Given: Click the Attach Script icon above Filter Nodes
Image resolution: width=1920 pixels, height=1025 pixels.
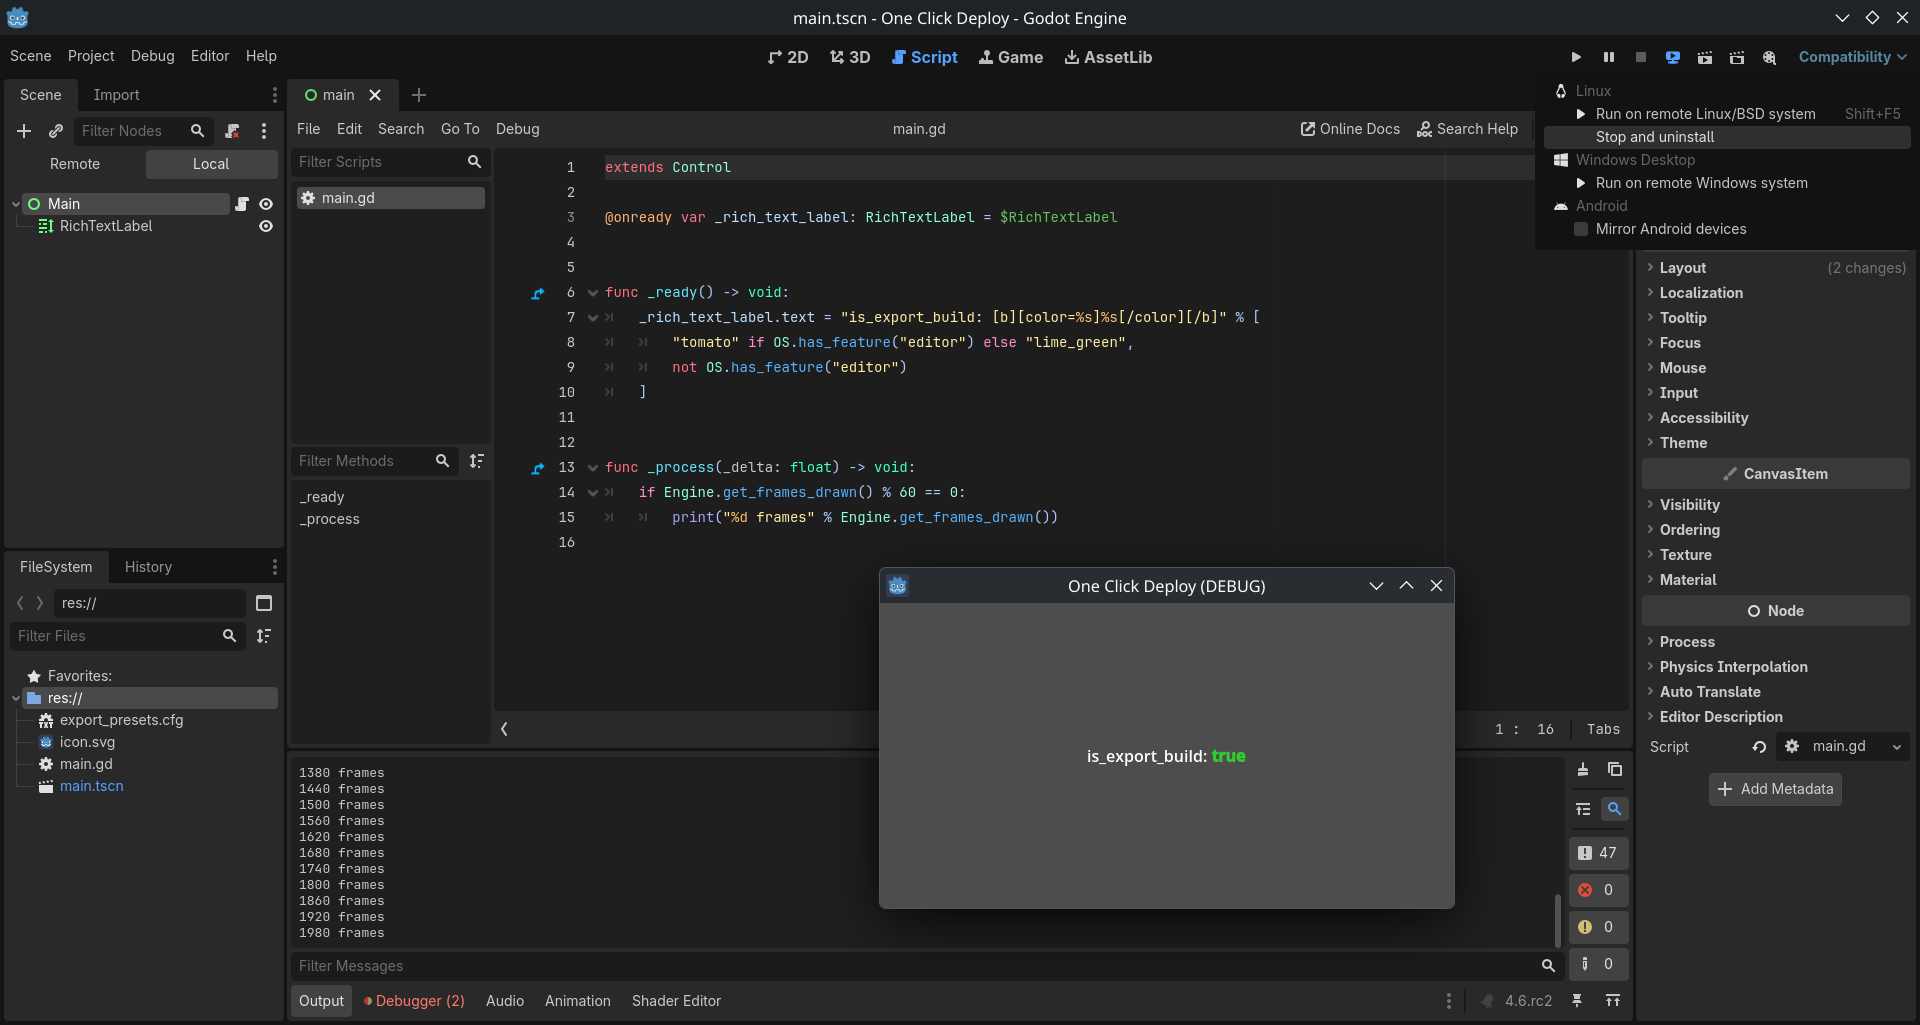Looking at the screenshot, I should [232, 130].
